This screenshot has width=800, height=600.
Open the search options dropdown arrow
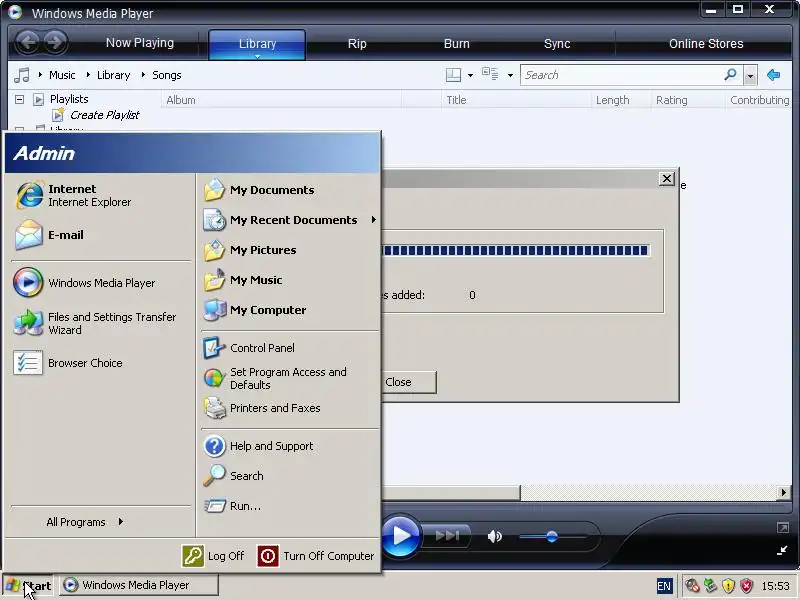[x=750, y=76]
